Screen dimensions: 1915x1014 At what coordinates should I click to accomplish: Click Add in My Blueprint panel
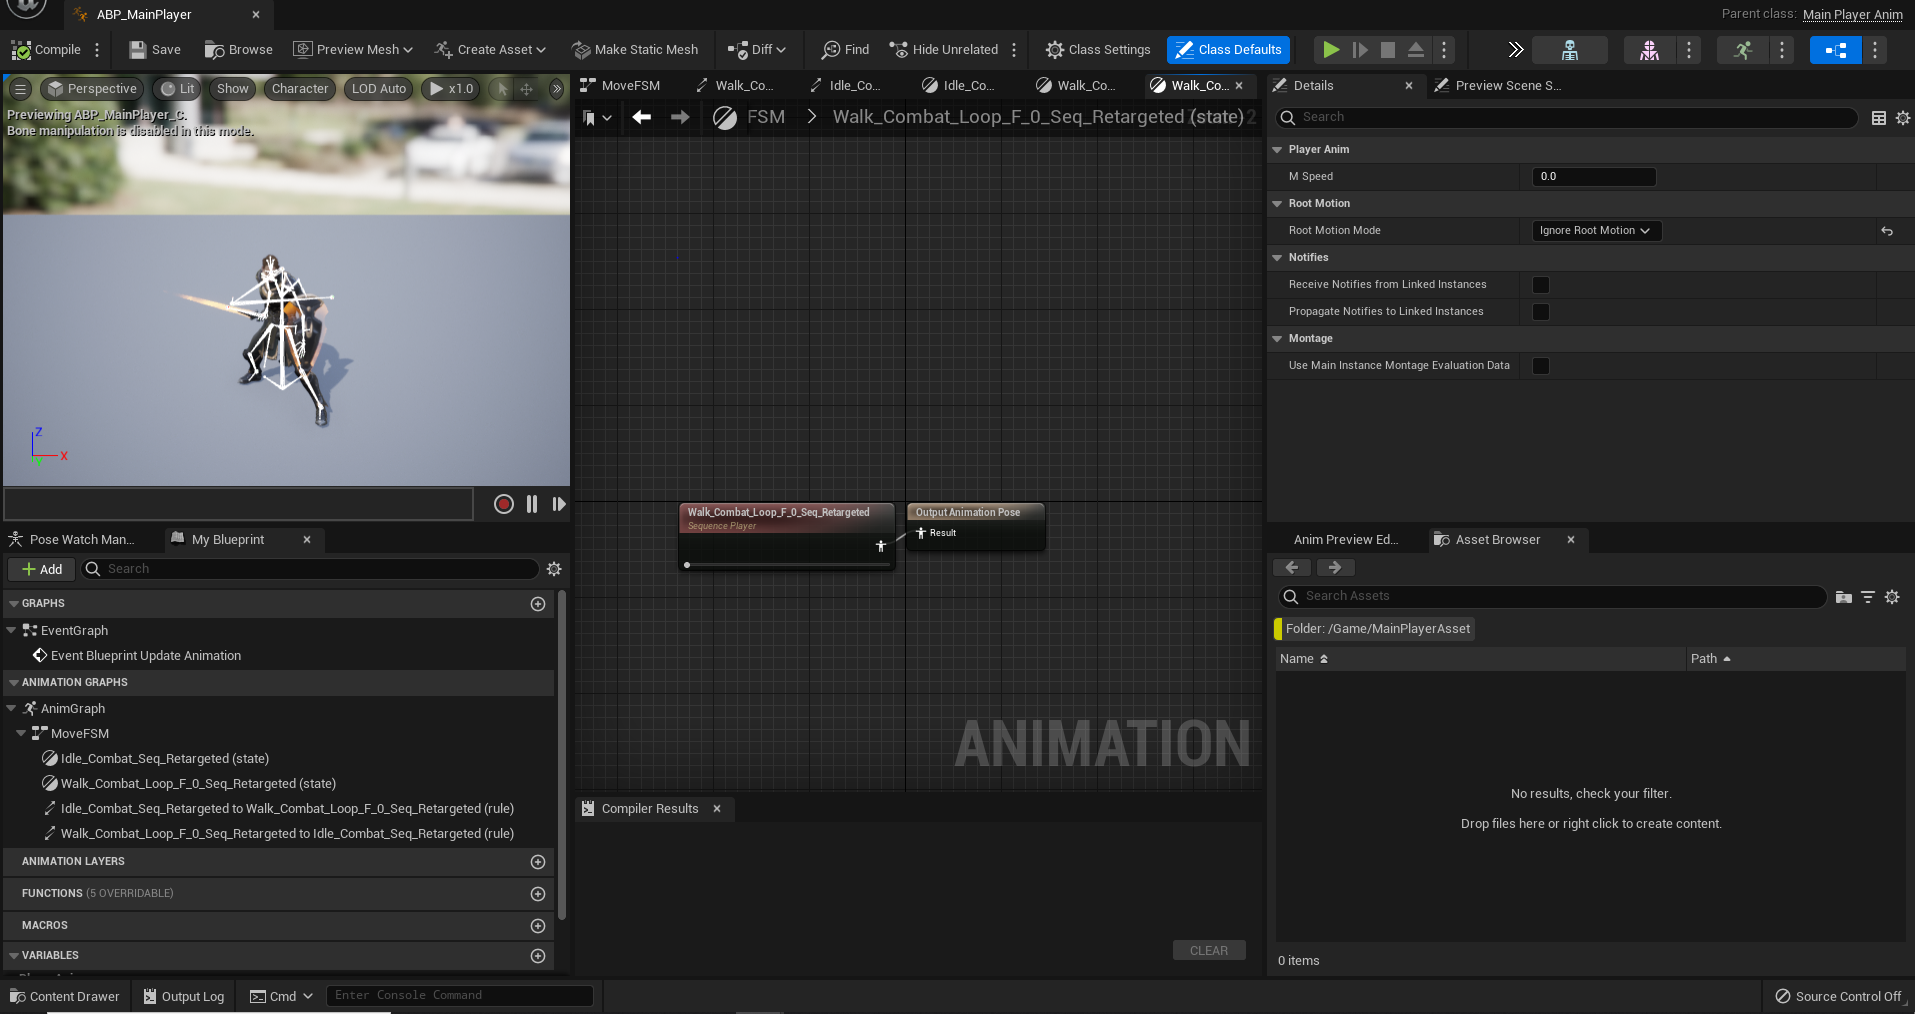pos(42,569)
